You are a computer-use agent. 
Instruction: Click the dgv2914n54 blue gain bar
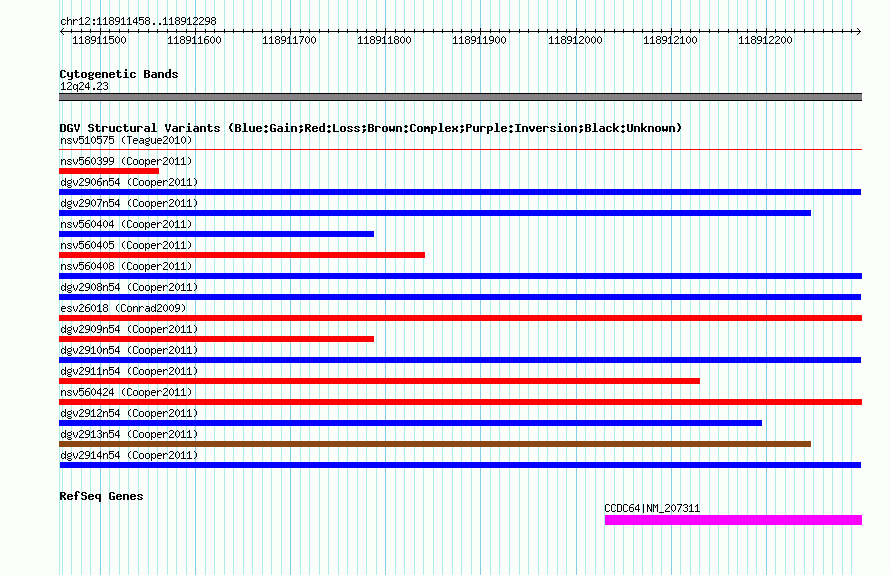pos(460,465)
